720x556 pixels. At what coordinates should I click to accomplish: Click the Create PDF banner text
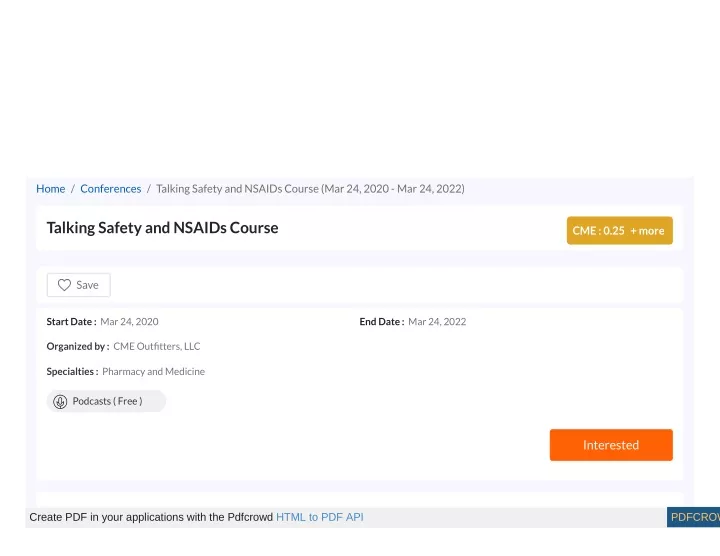pyautogui.click(x=151, y=517)
